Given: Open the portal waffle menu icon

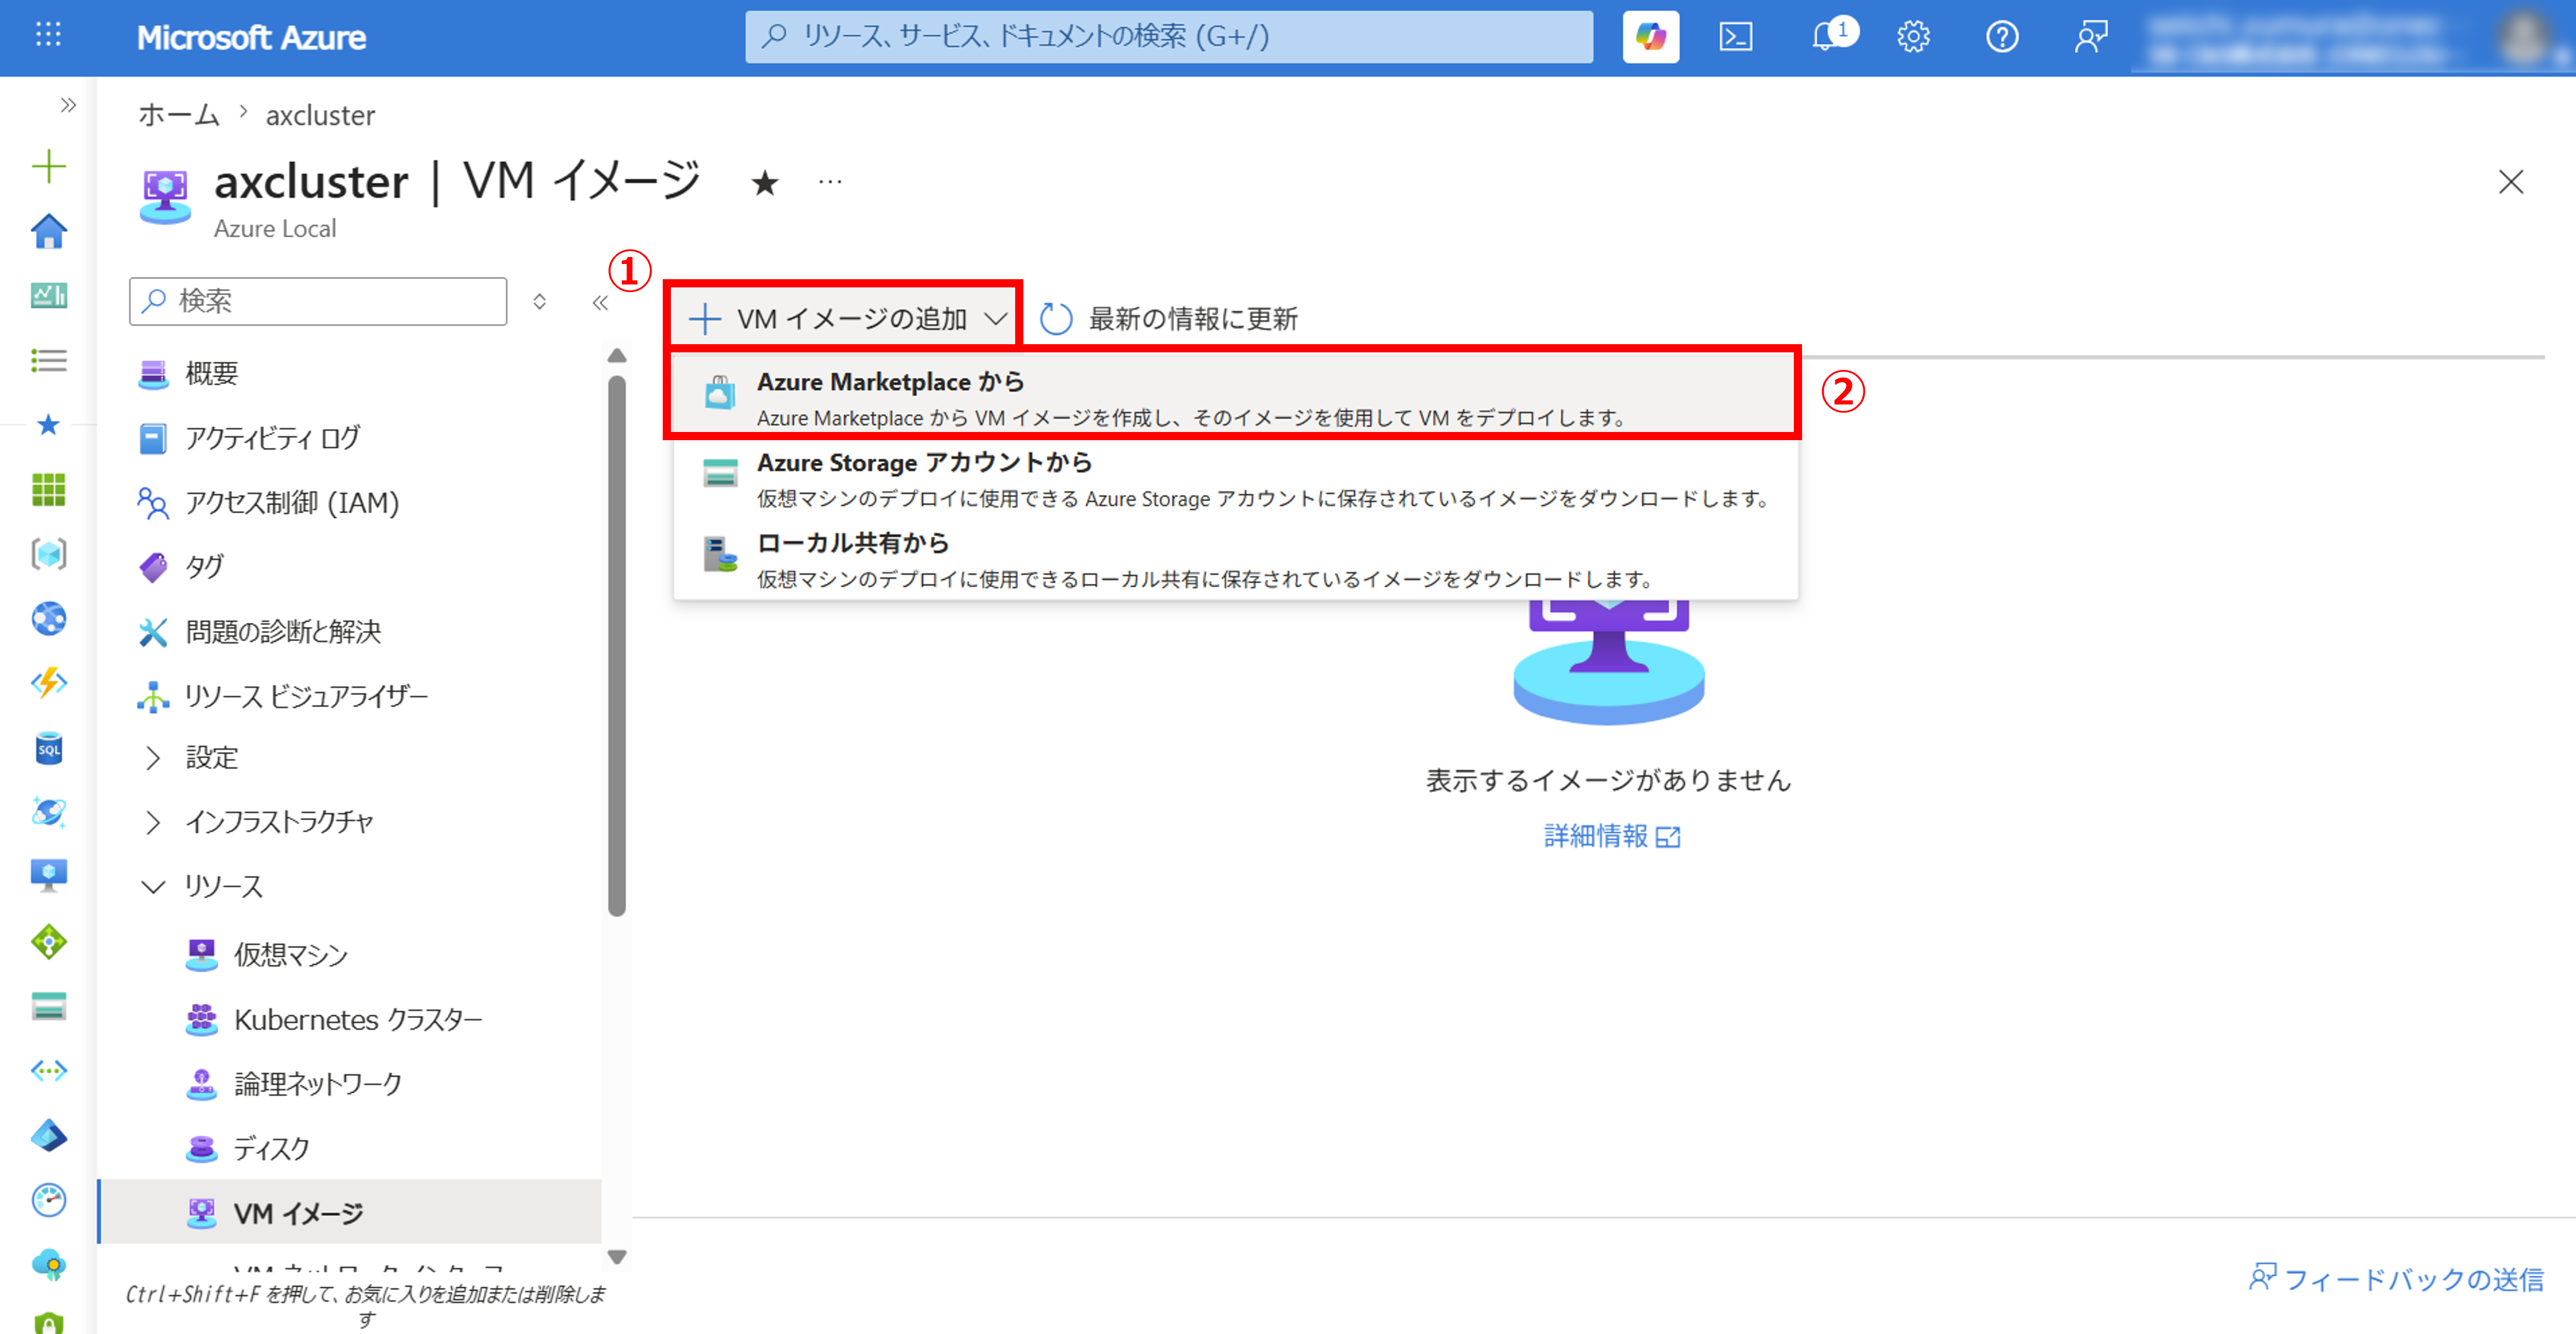Looking at the screenshot, I should pos(48,36).
